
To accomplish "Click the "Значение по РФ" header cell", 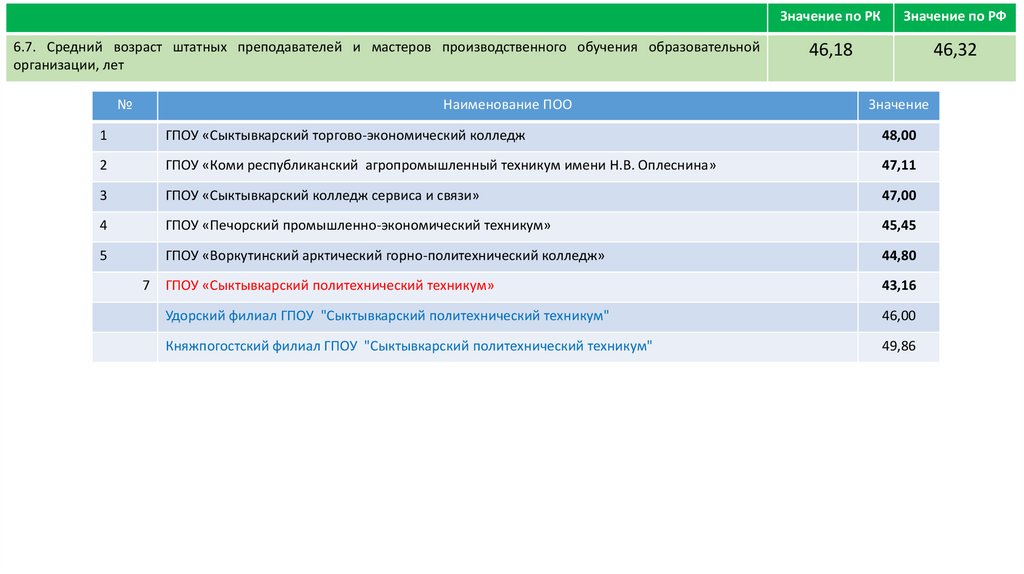I will pyautogui.click(x=955, y=18).
